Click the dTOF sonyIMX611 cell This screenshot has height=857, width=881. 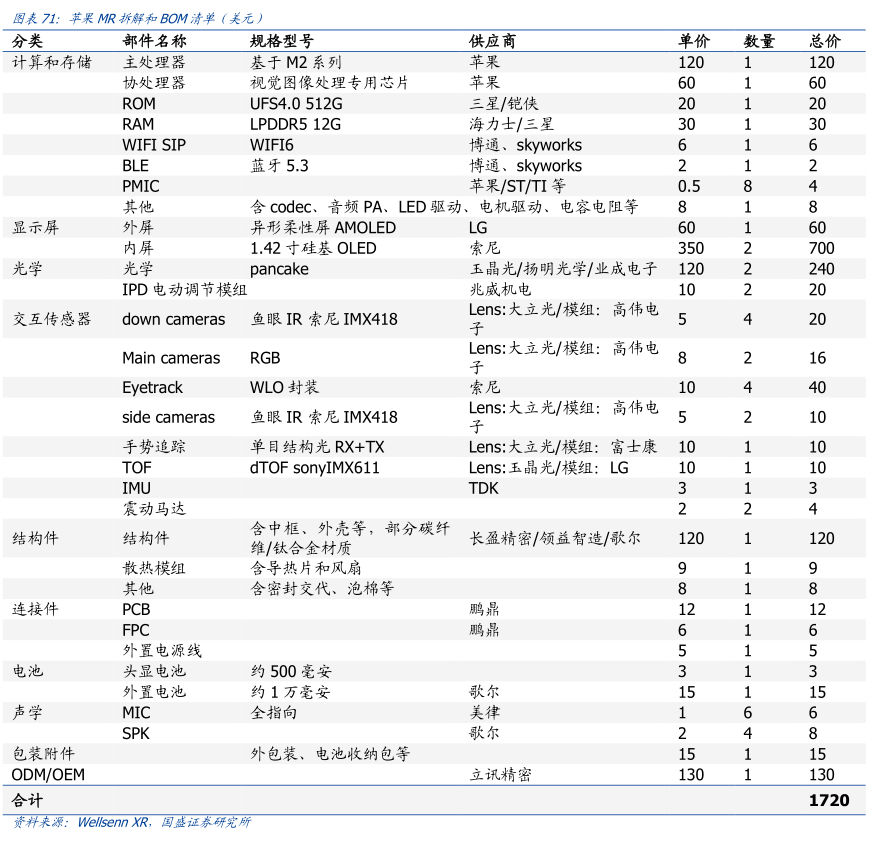point(315,468)
